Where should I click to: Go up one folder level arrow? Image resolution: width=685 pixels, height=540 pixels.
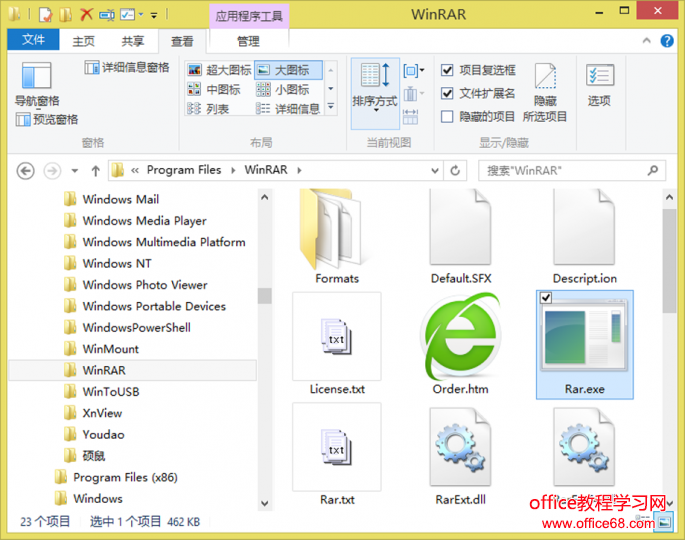click(96, 170)
